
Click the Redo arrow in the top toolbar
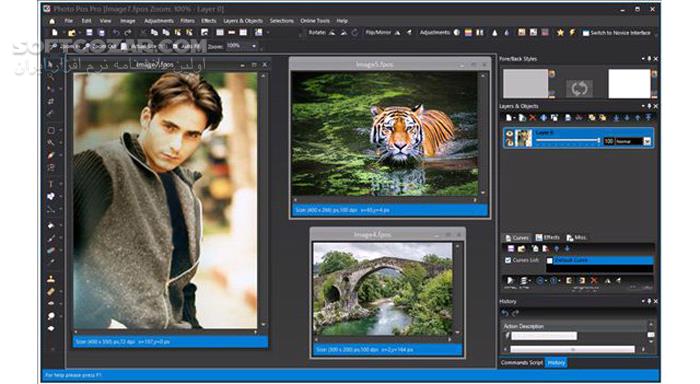click(x=128, y=33)
